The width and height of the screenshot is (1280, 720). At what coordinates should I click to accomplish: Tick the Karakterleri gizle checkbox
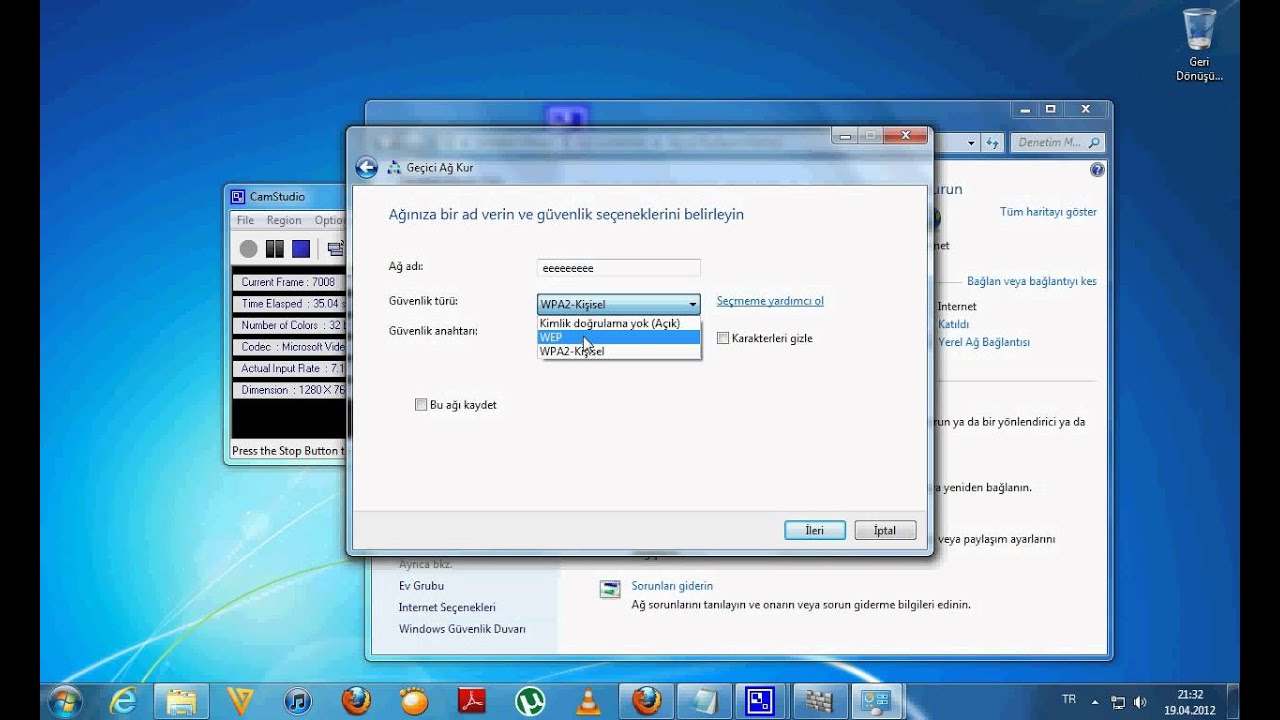[x=723, y=339]
